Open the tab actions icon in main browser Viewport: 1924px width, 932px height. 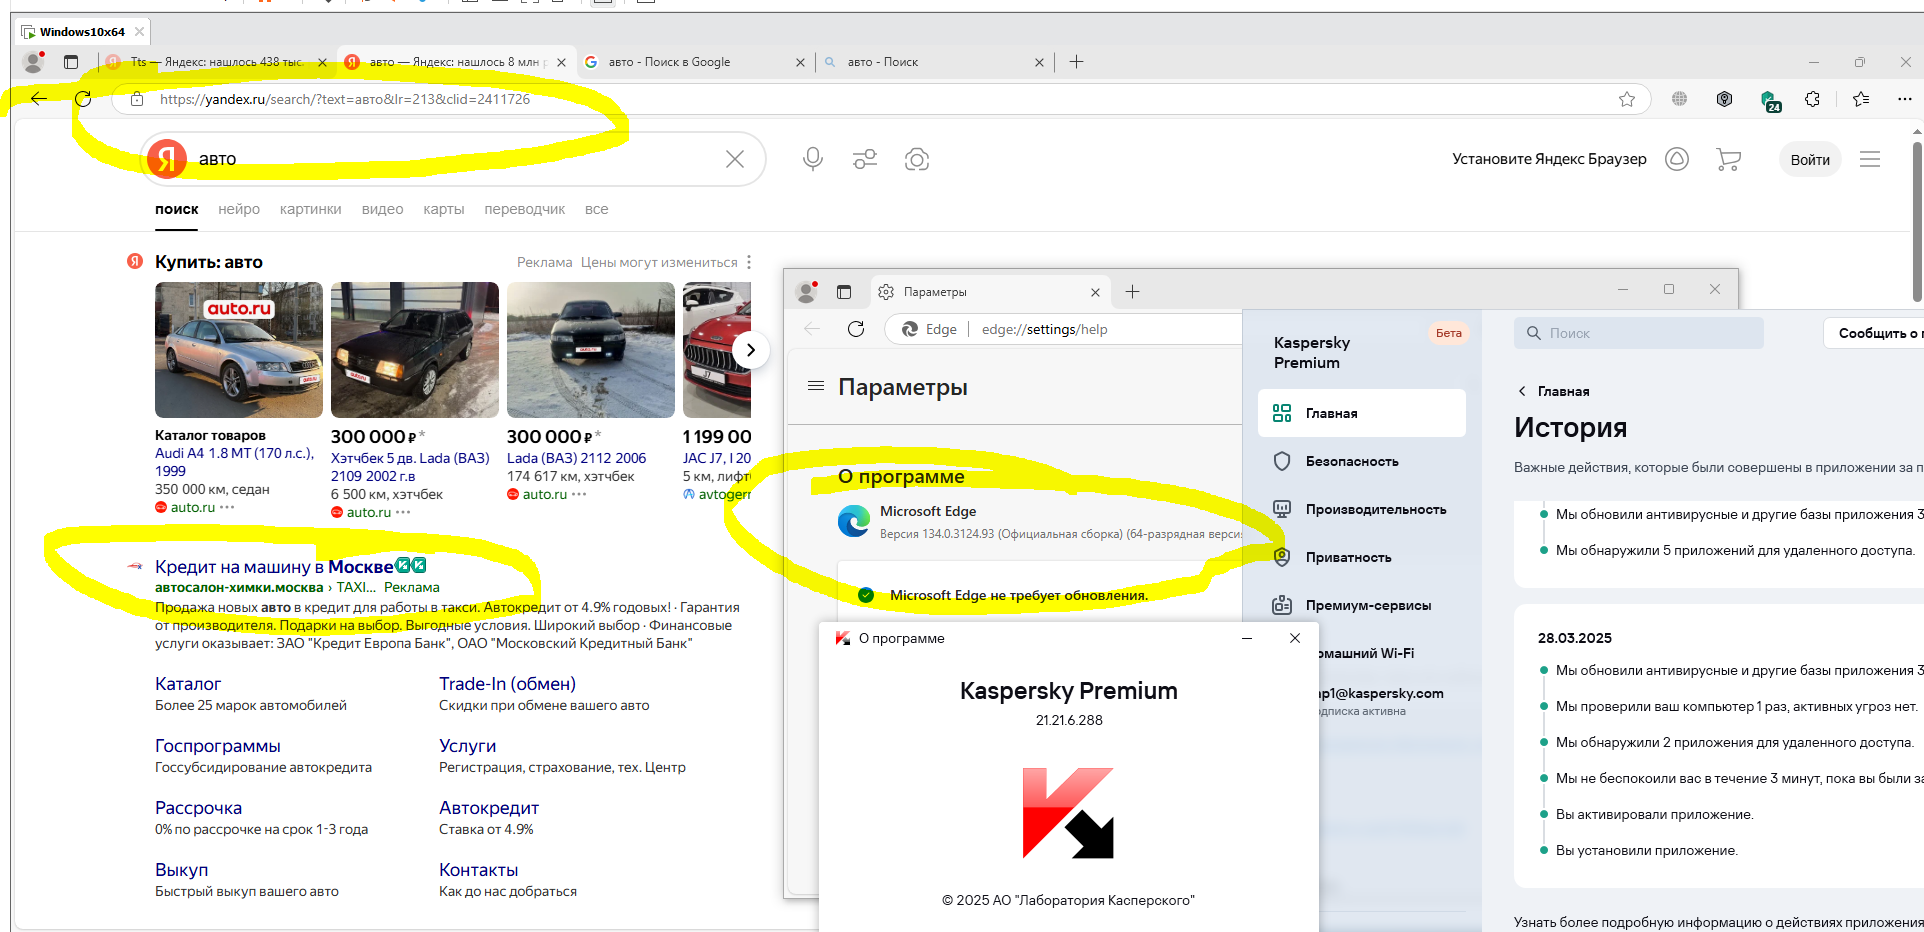click(x=71, y=62)
